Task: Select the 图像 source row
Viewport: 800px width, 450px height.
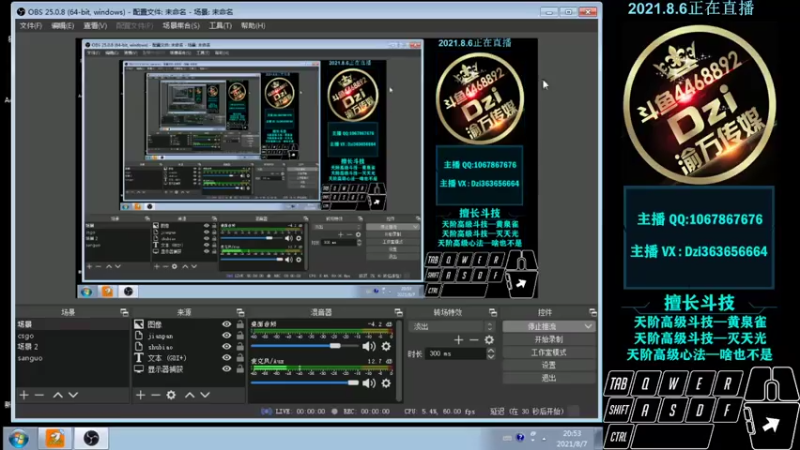Action: tap(189, 324)
